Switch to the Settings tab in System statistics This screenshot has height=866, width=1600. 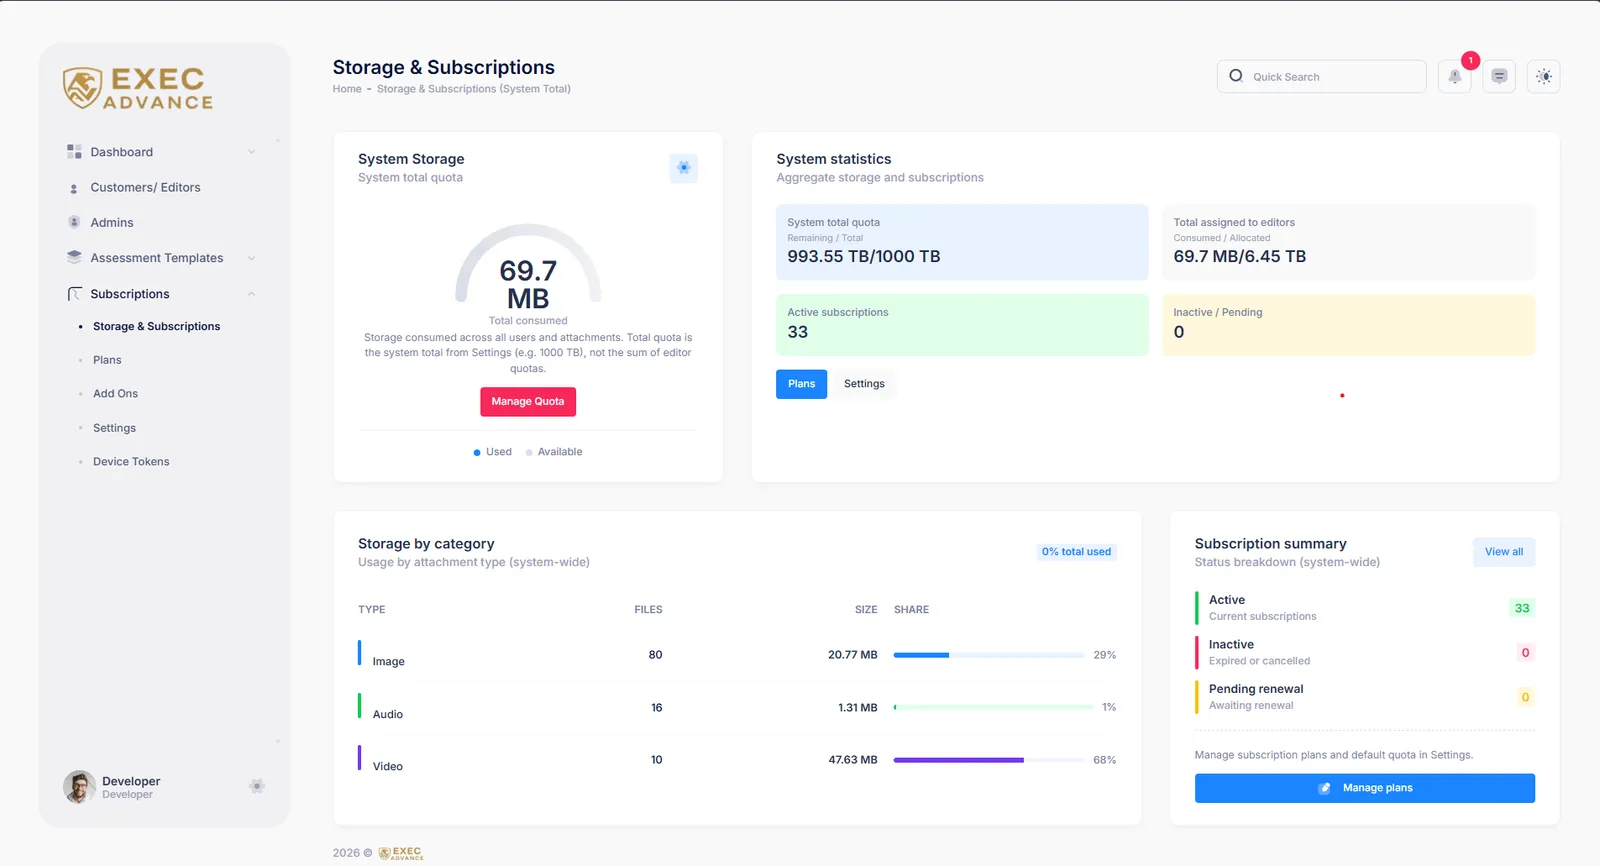[864, 384]
